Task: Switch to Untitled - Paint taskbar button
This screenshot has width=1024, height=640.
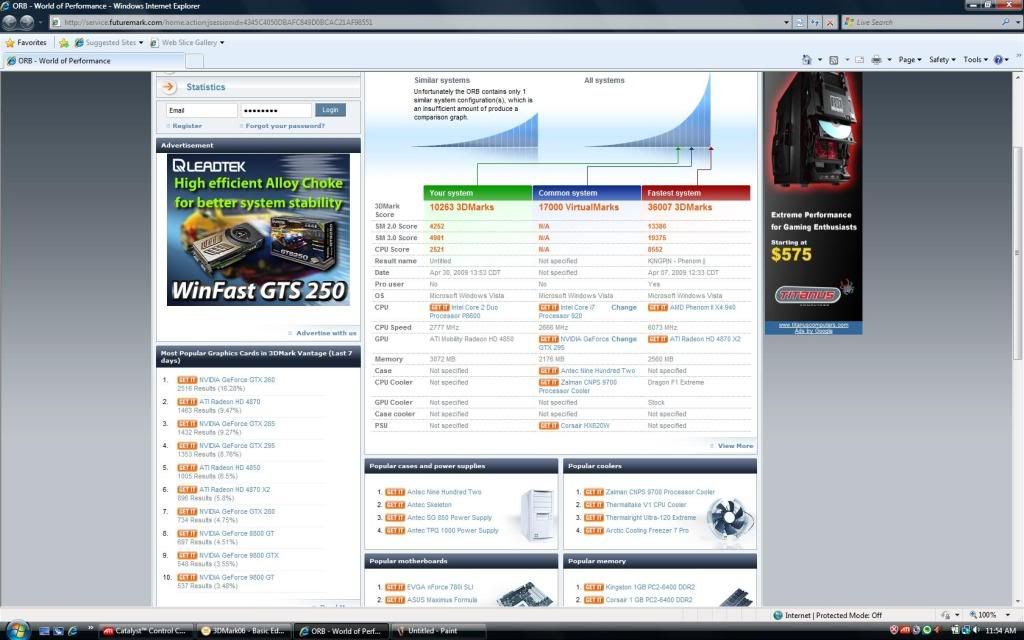Action: [x=439, y=631]
